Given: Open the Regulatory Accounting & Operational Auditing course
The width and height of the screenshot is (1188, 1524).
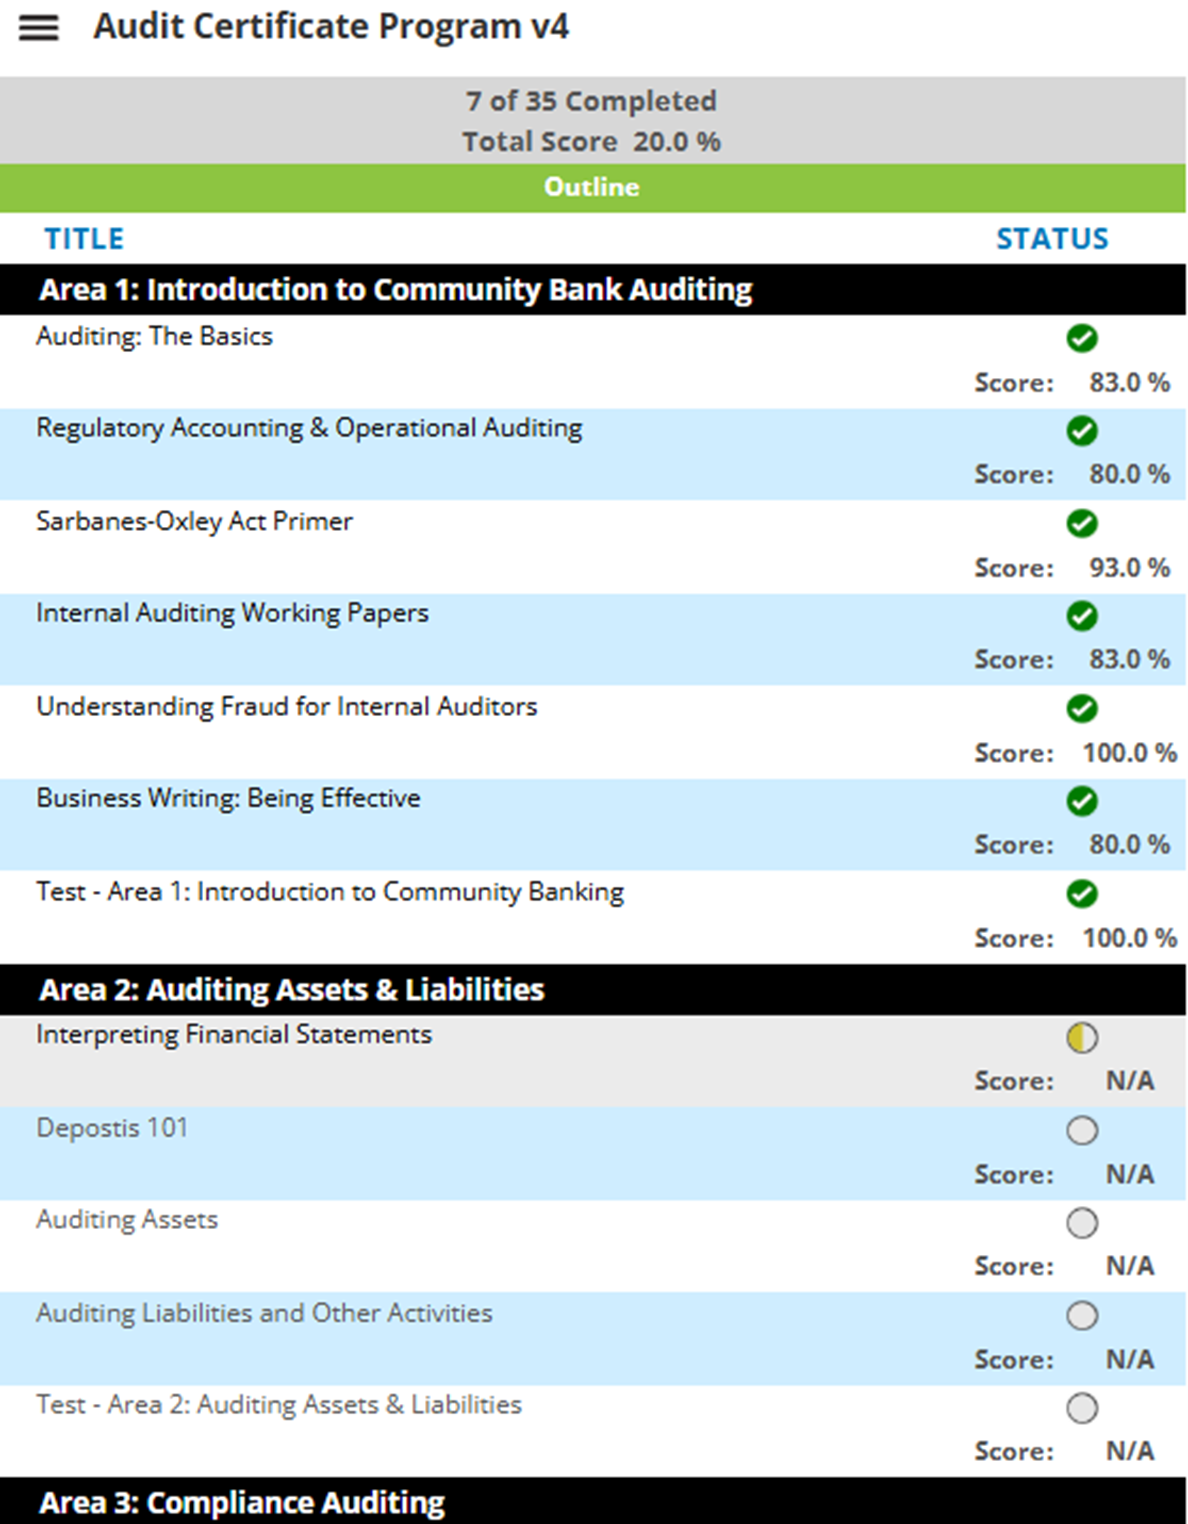Looking at the screenshot, I should (308, 428).
